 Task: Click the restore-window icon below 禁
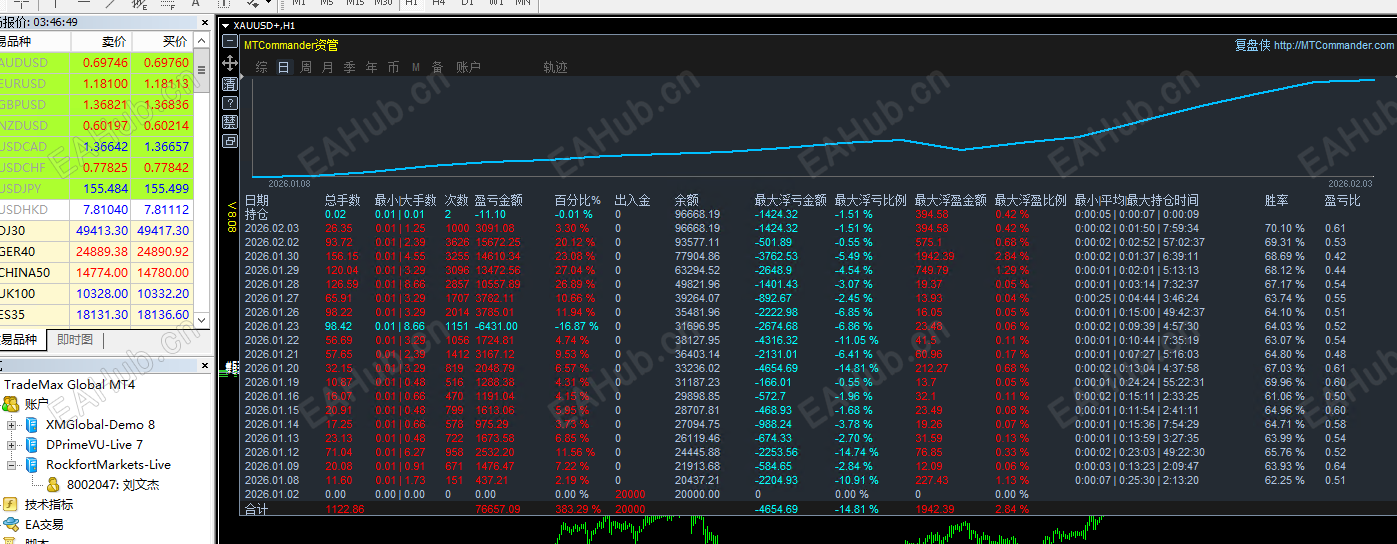(x=230, y=142)
